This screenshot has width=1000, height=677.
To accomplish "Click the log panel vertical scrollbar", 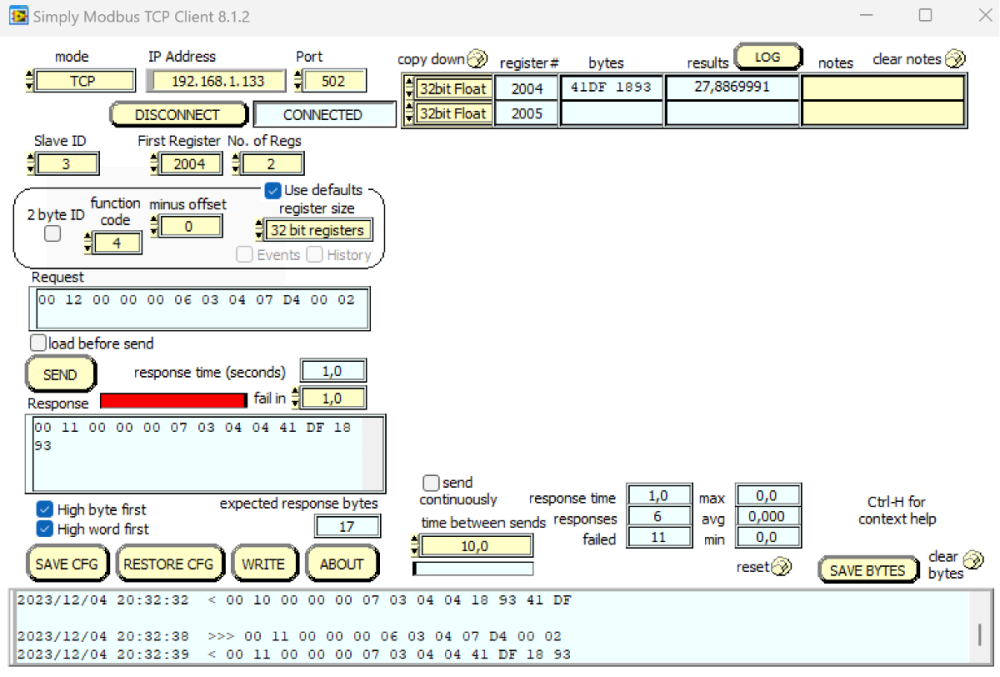I will click(979, 634).
